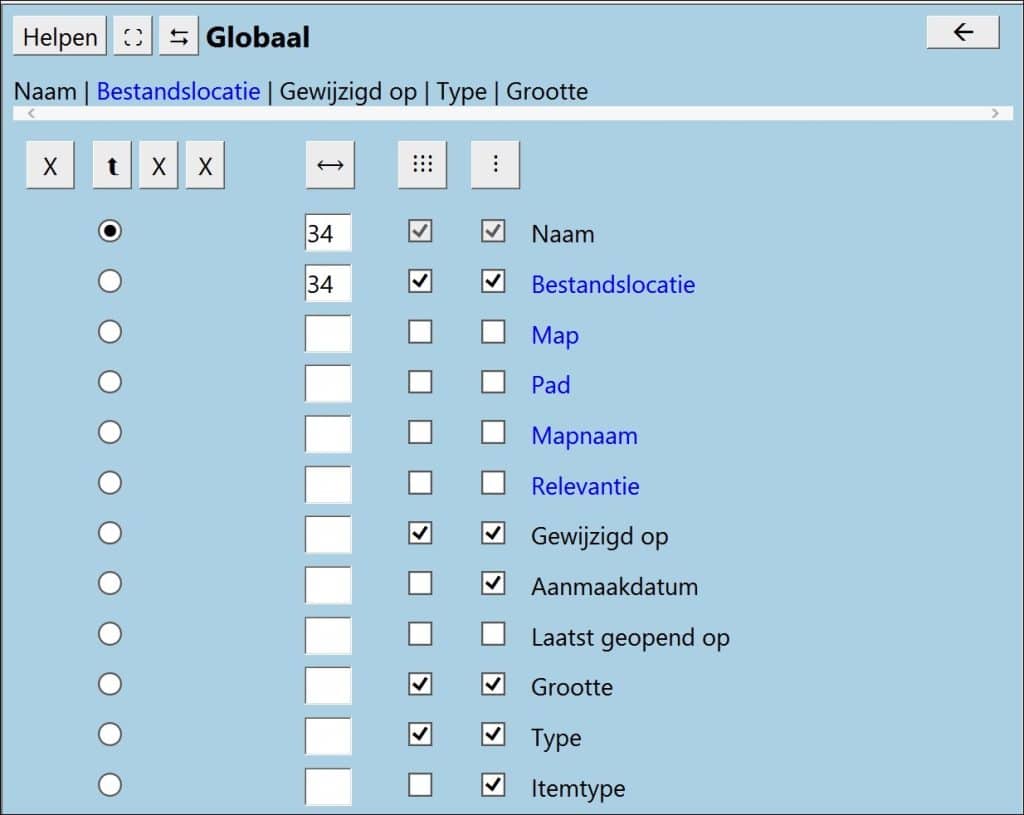The height and width of the screenshot is (815, 1024).
Task: Uncheck the checkbox next to Aanmaakdatum label
Action: coord(493,584)
